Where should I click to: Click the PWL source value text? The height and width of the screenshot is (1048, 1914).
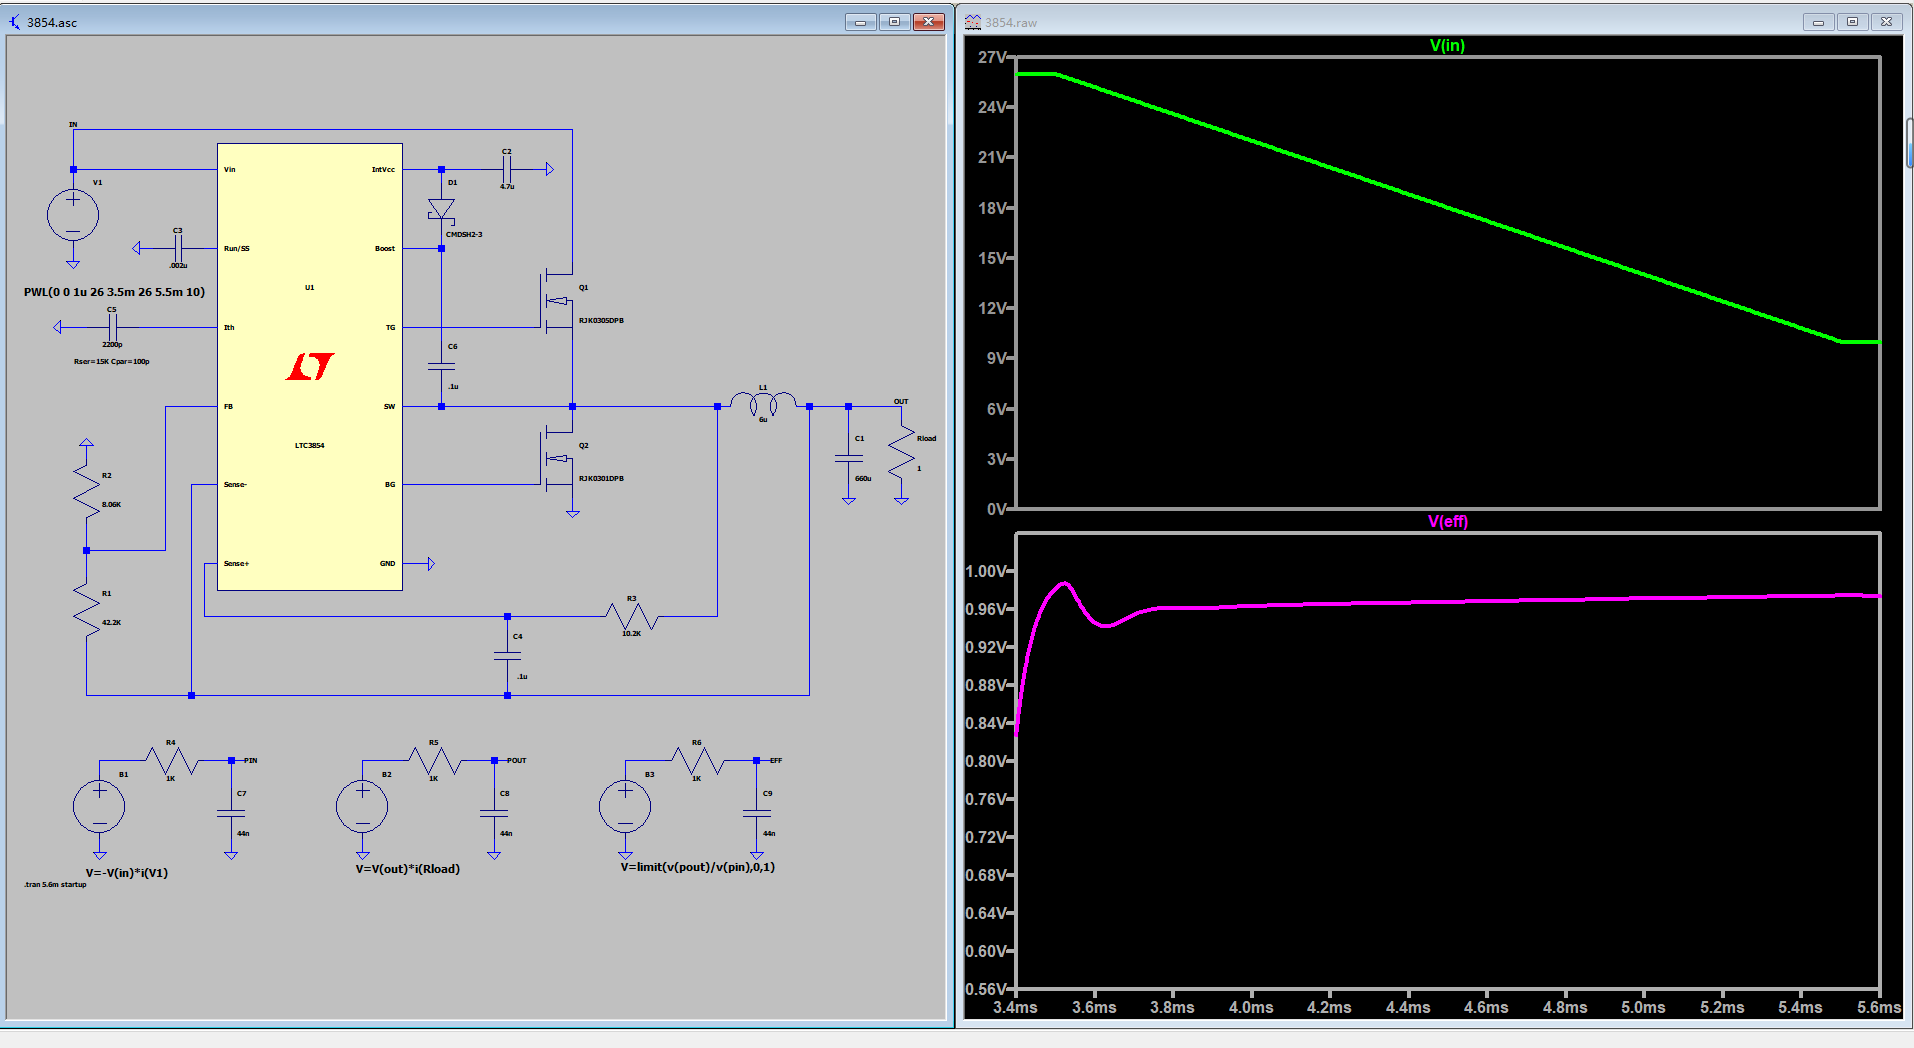click(114, 292)
